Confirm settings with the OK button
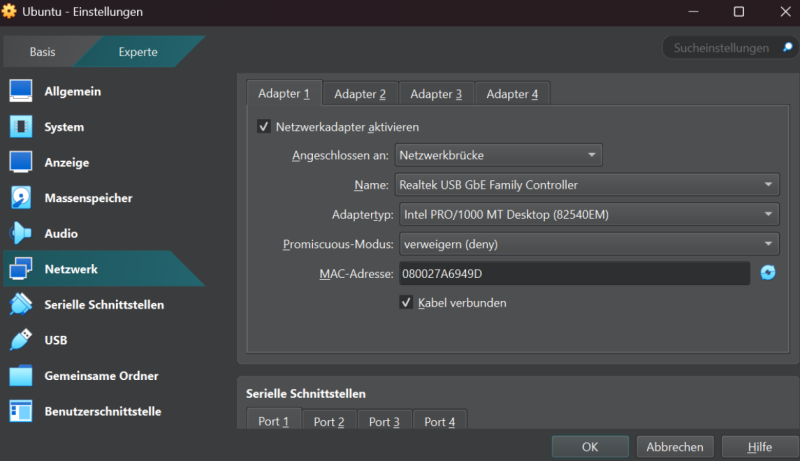The width and height of the screenshot is (800, 461). [590, 447]
